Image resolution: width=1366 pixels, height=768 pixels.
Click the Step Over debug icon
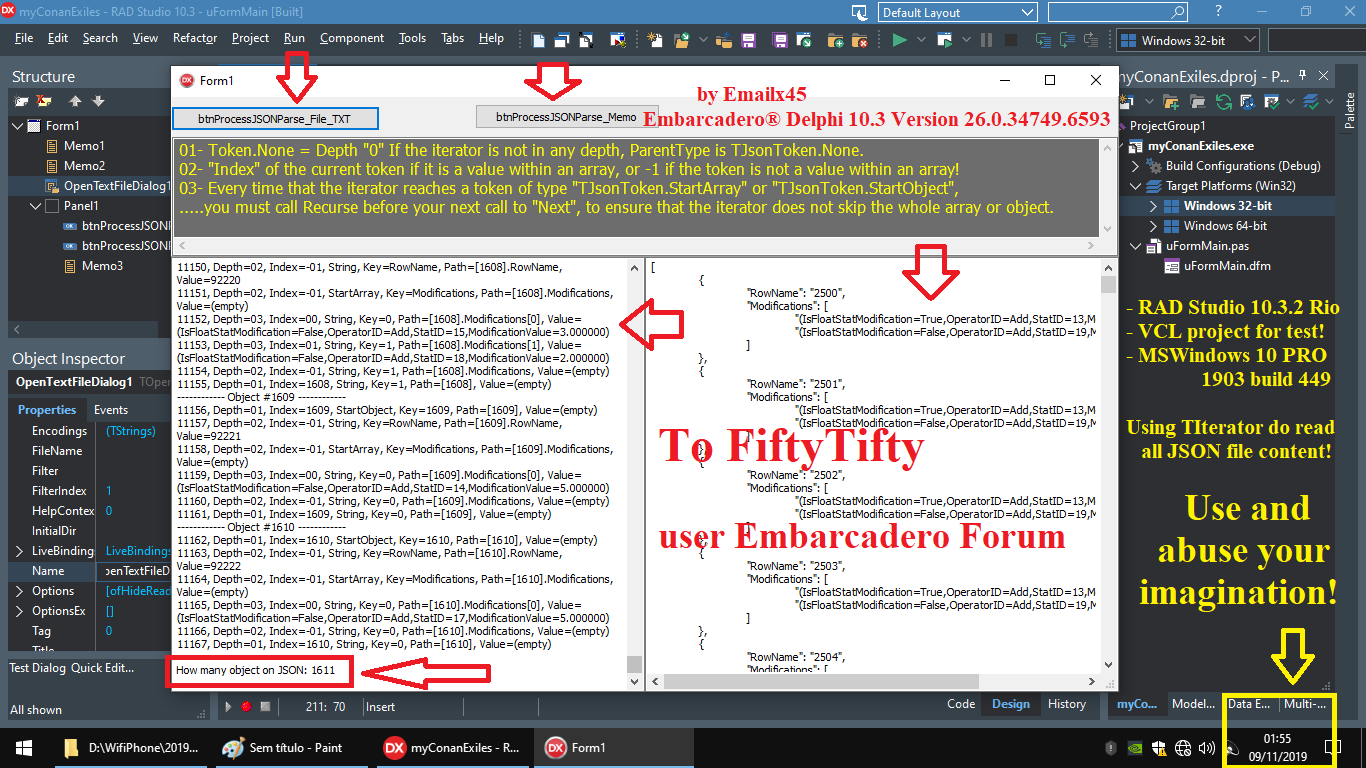(1066, 40)
